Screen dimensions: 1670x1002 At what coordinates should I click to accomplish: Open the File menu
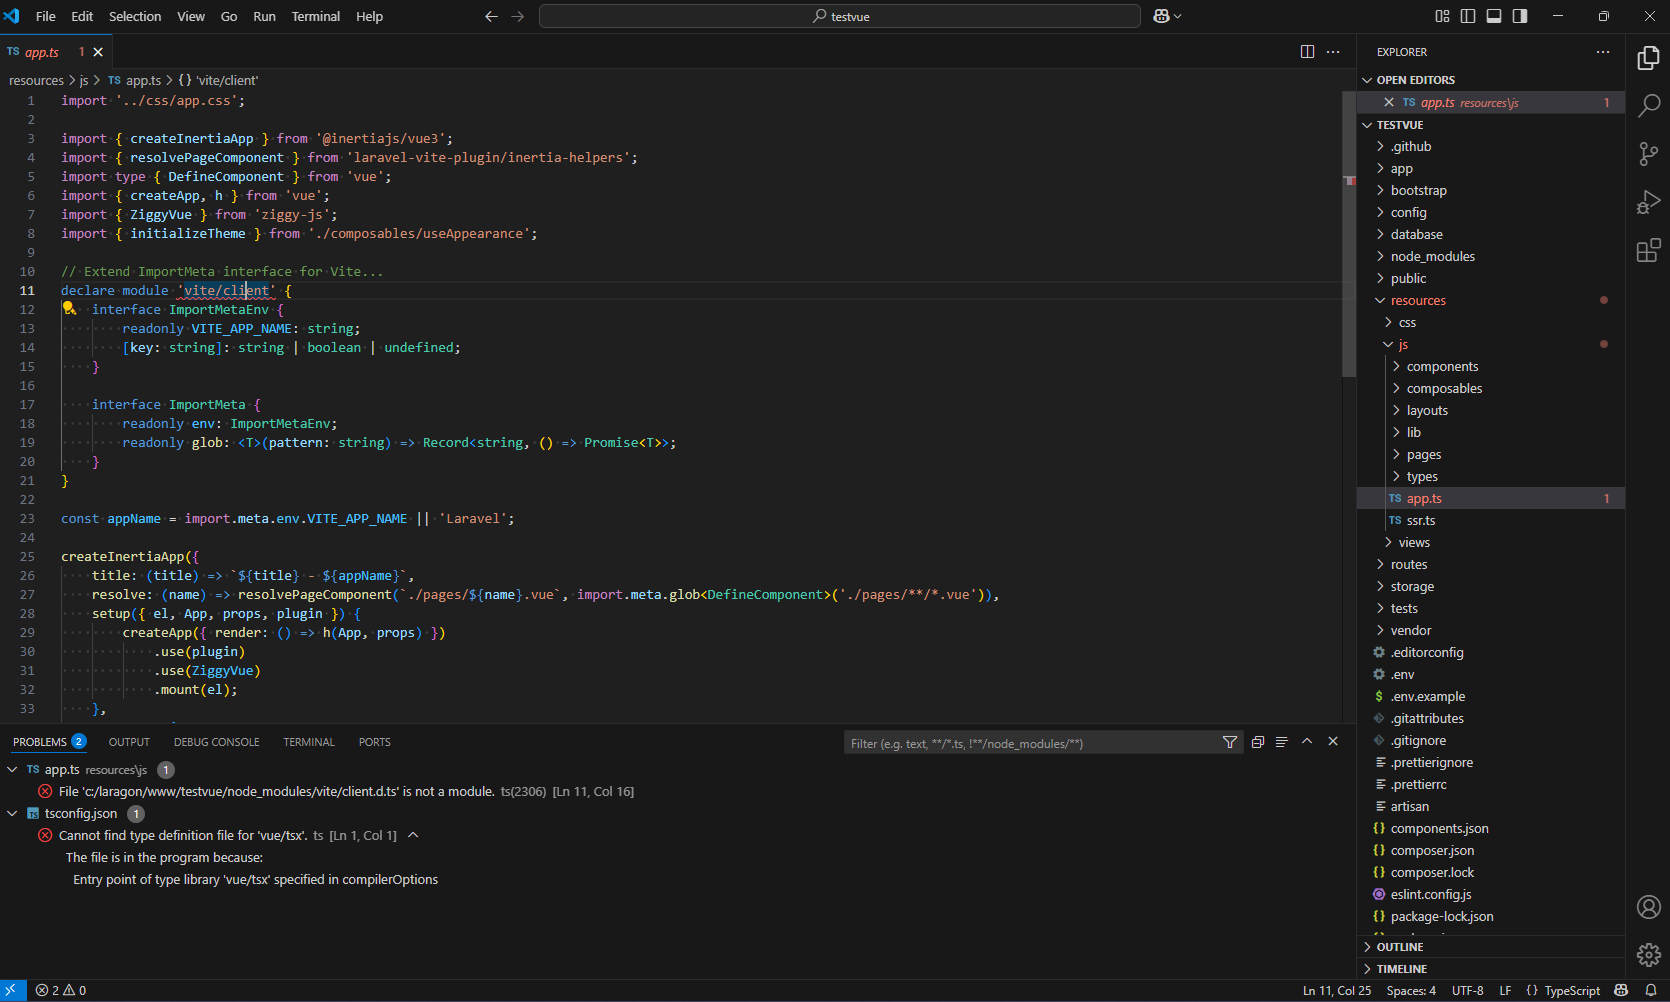46,16
